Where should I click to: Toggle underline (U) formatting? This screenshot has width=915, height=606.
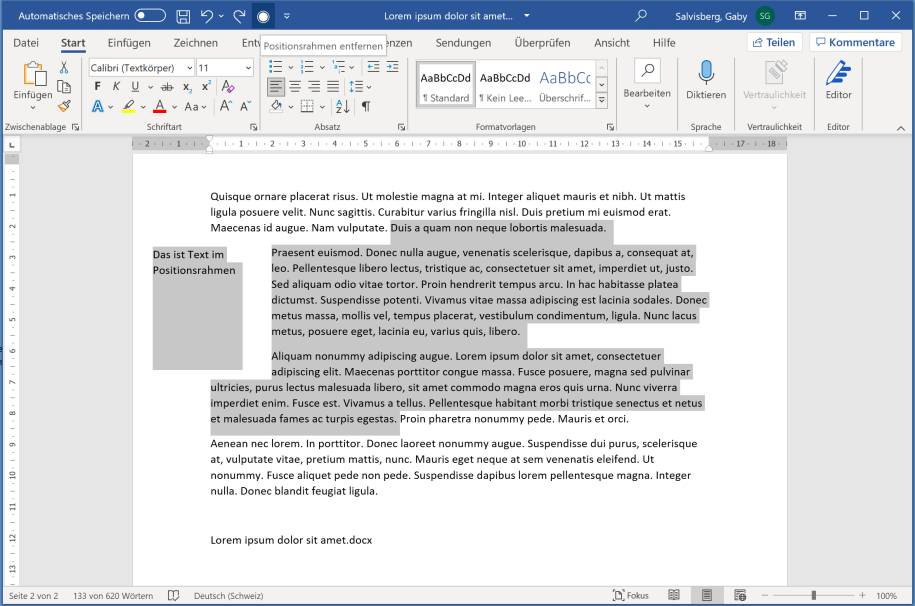click(135, 86)
